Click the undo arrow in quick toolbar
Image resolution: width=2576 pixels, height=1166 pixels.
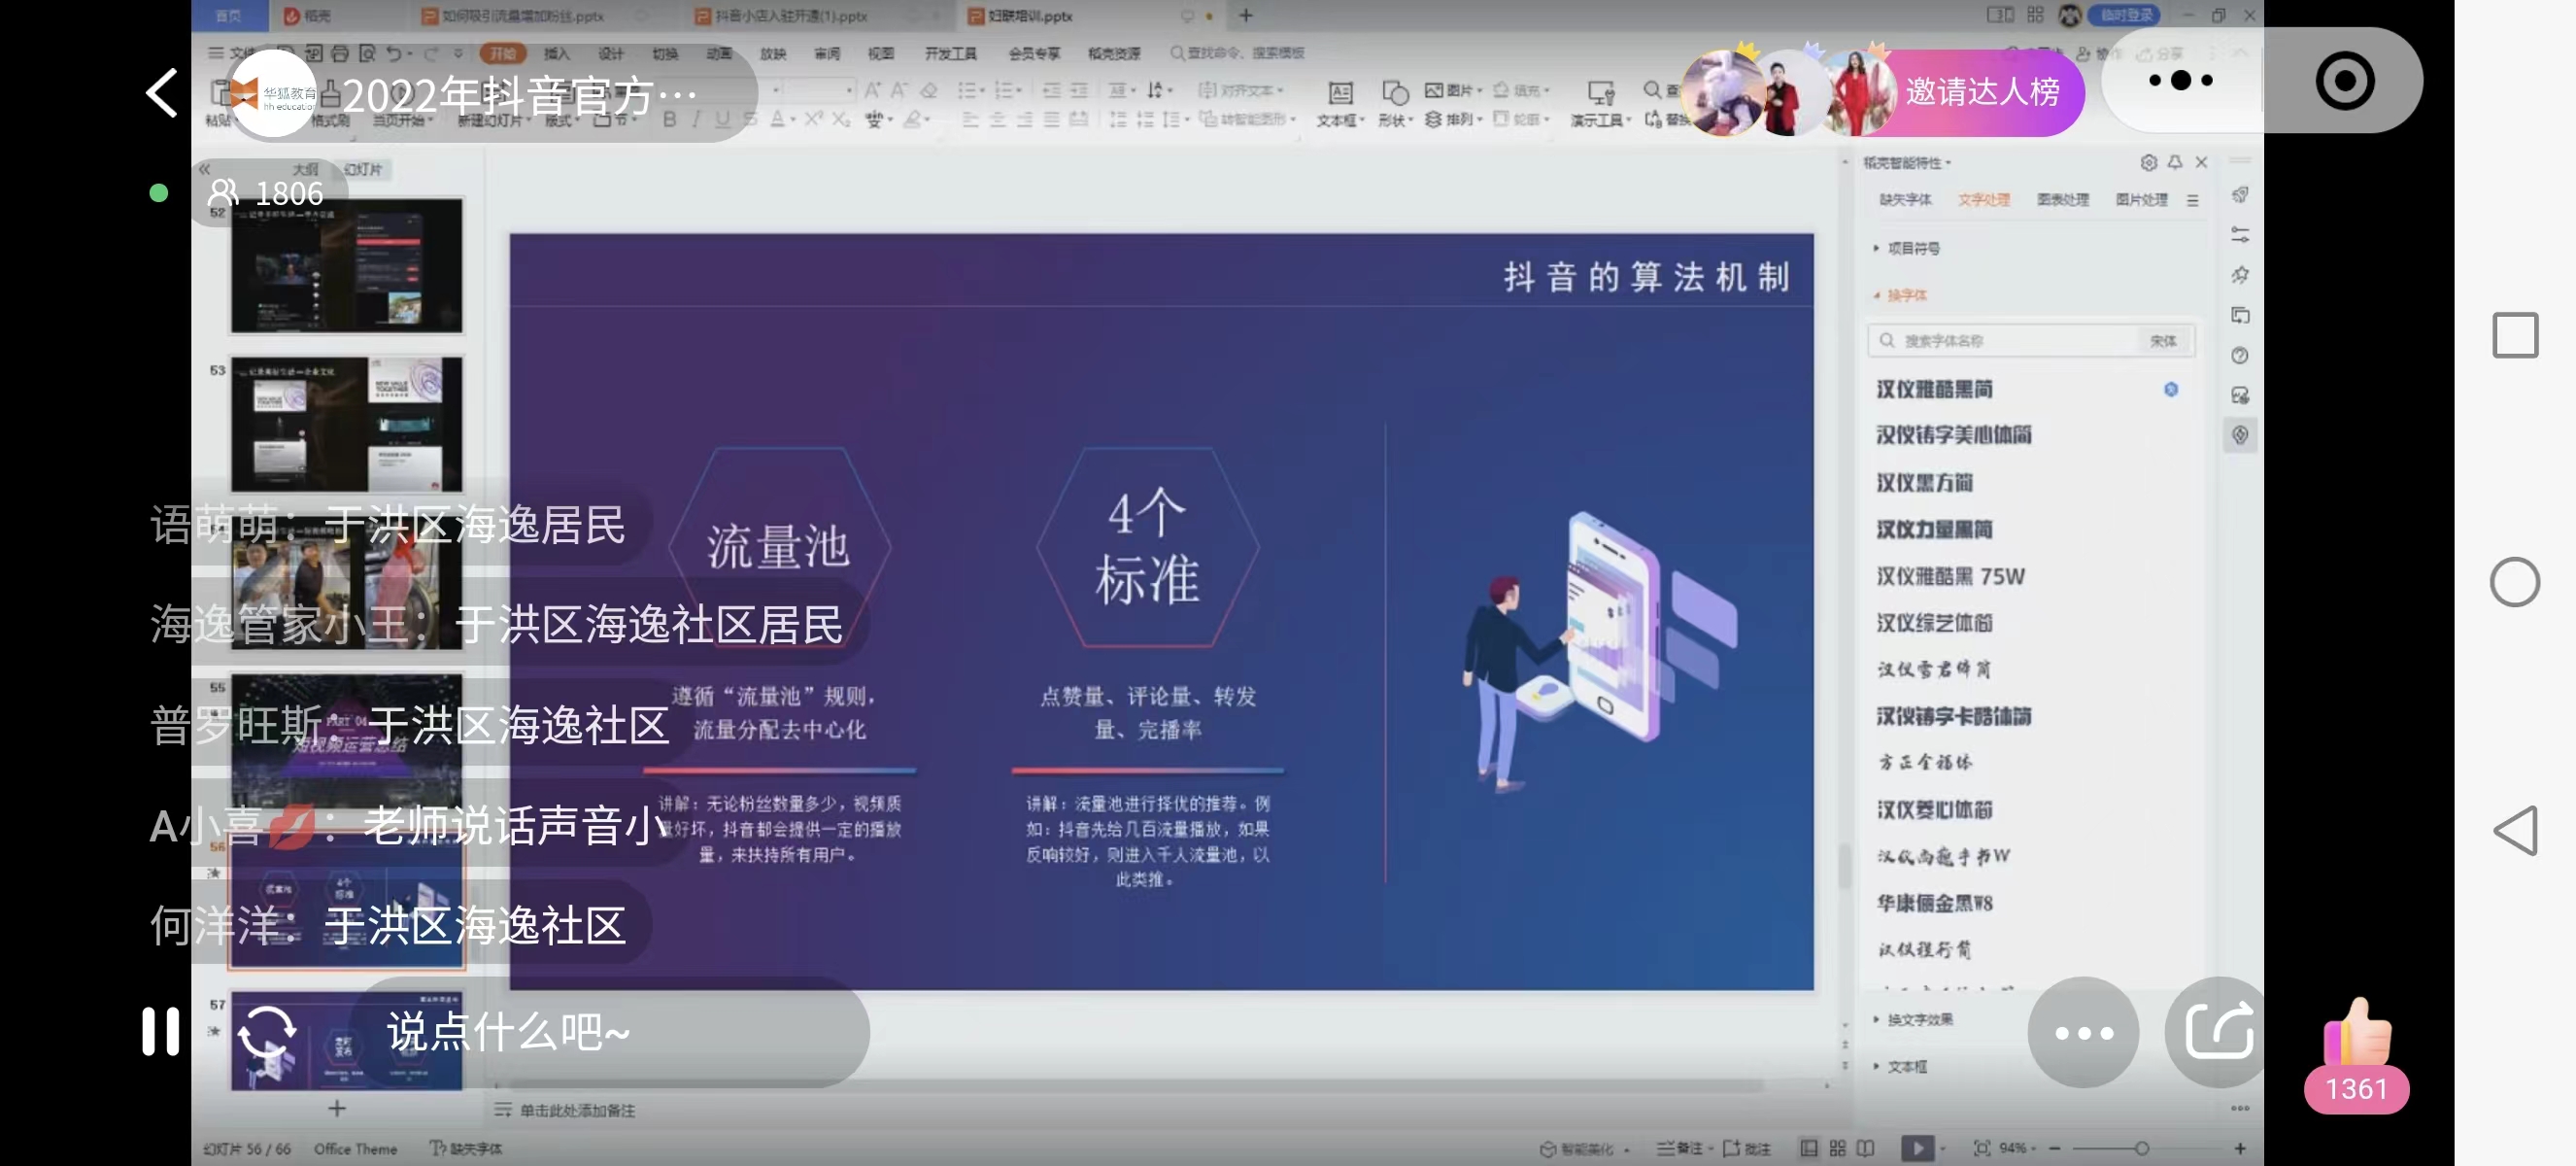394,53
